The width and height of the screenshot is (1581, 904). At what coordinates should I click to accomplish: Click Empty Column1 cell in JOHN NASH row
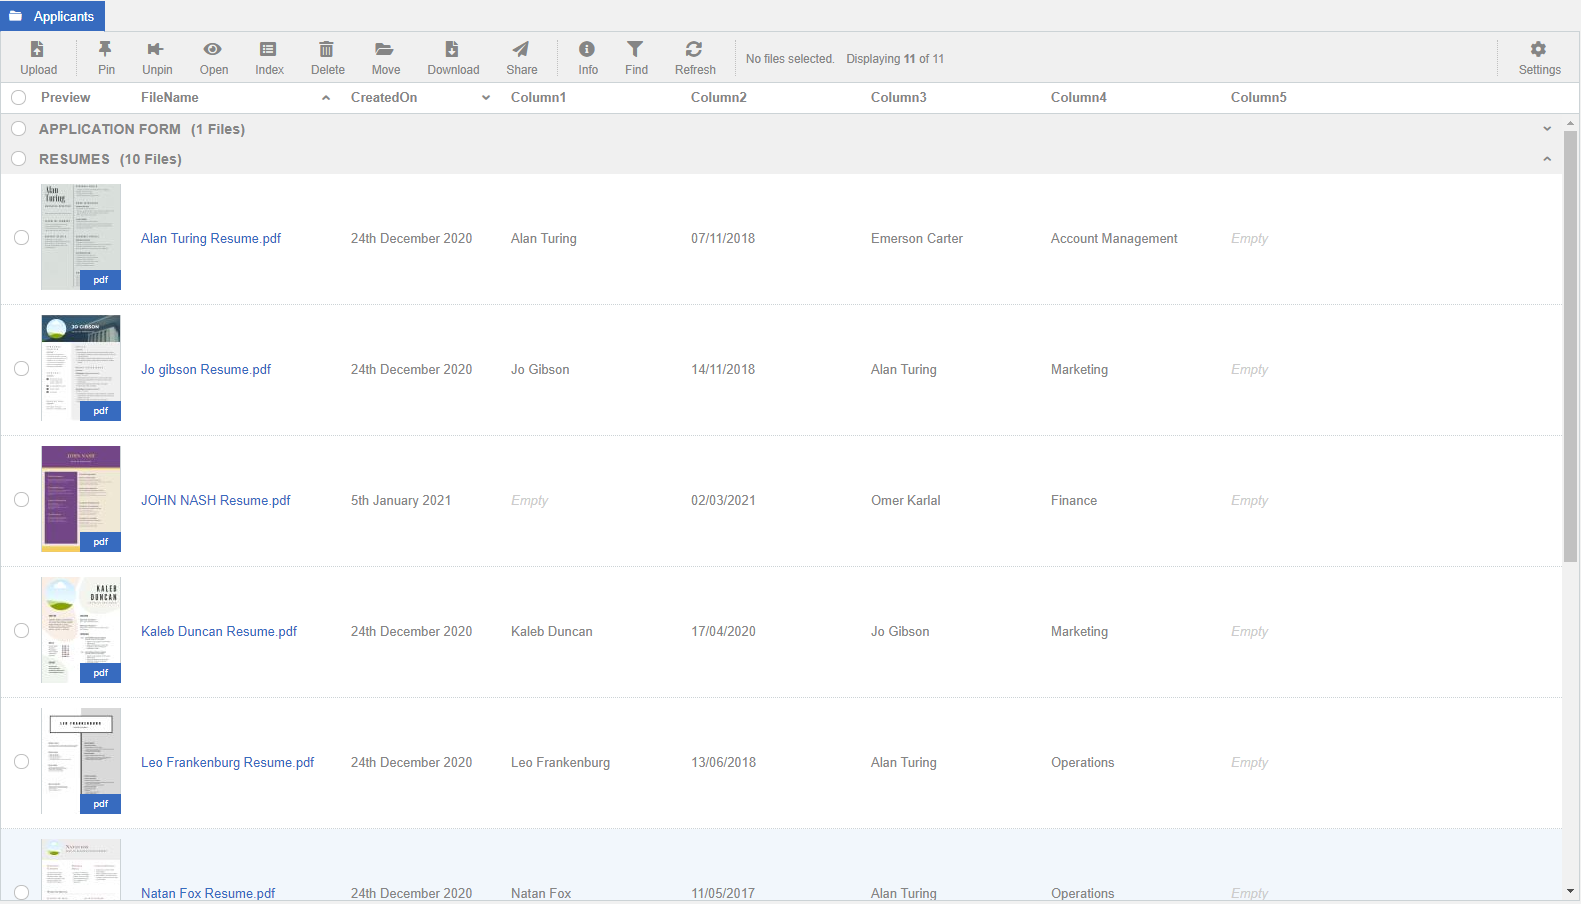coord(529,500)
